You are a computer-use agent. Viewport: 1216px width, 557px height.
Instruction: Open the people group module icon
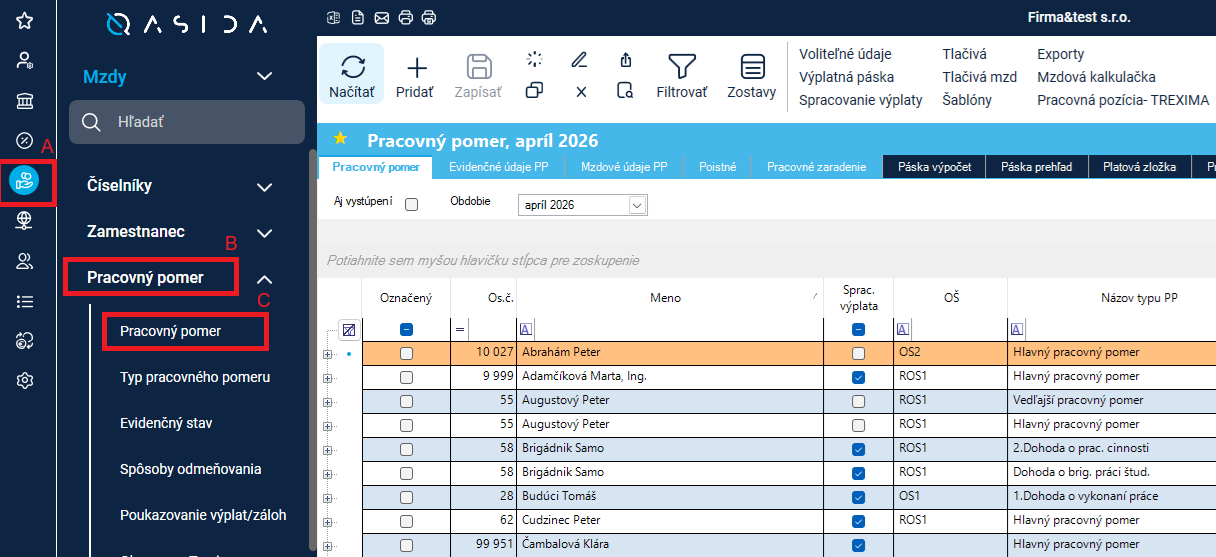coord(25,261)
